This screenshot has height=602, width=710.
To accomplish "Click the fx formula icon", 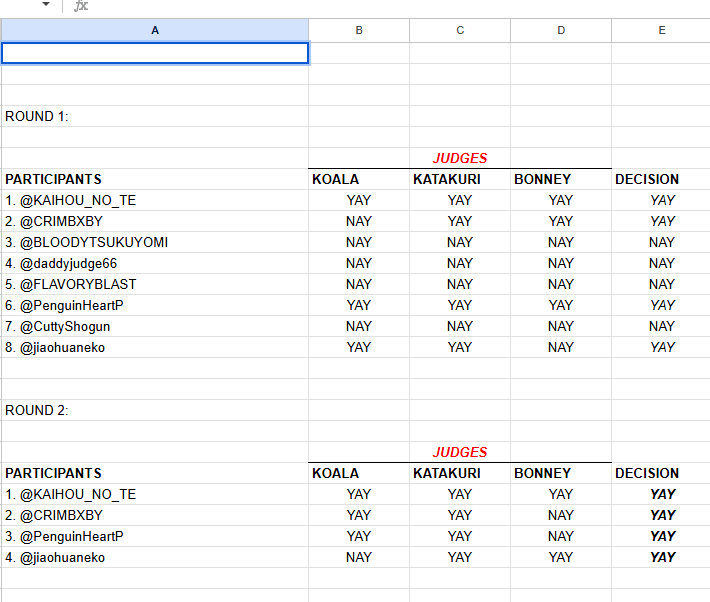I will 81,5.
